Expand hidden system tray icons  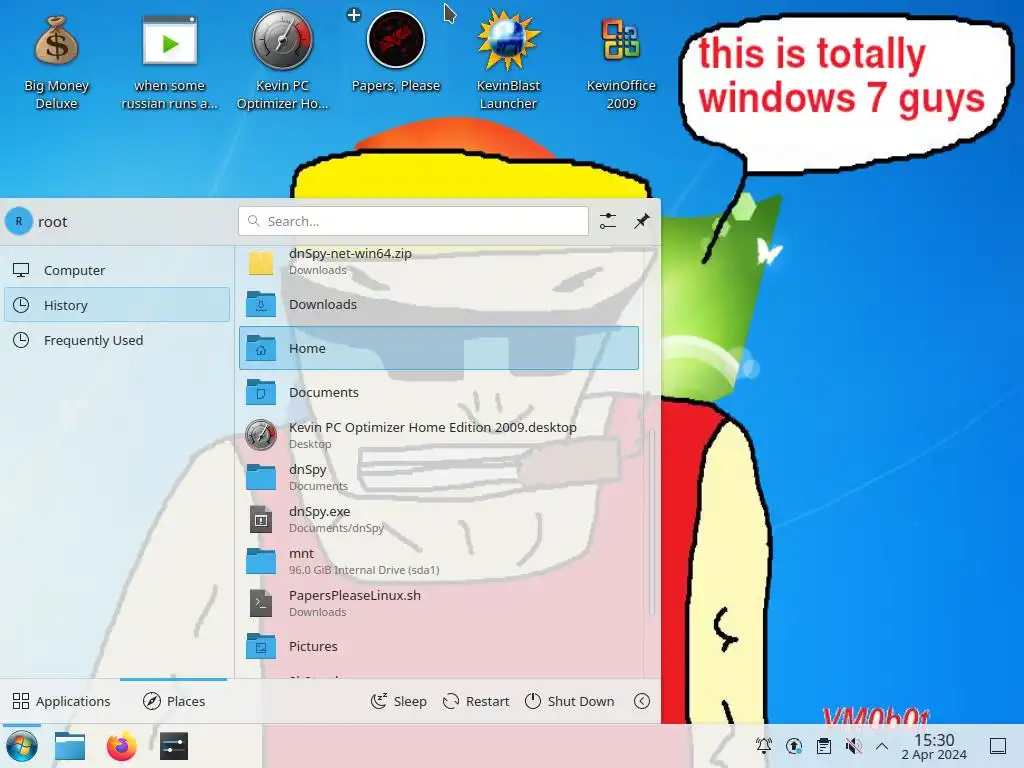click(x=882, y=746)
